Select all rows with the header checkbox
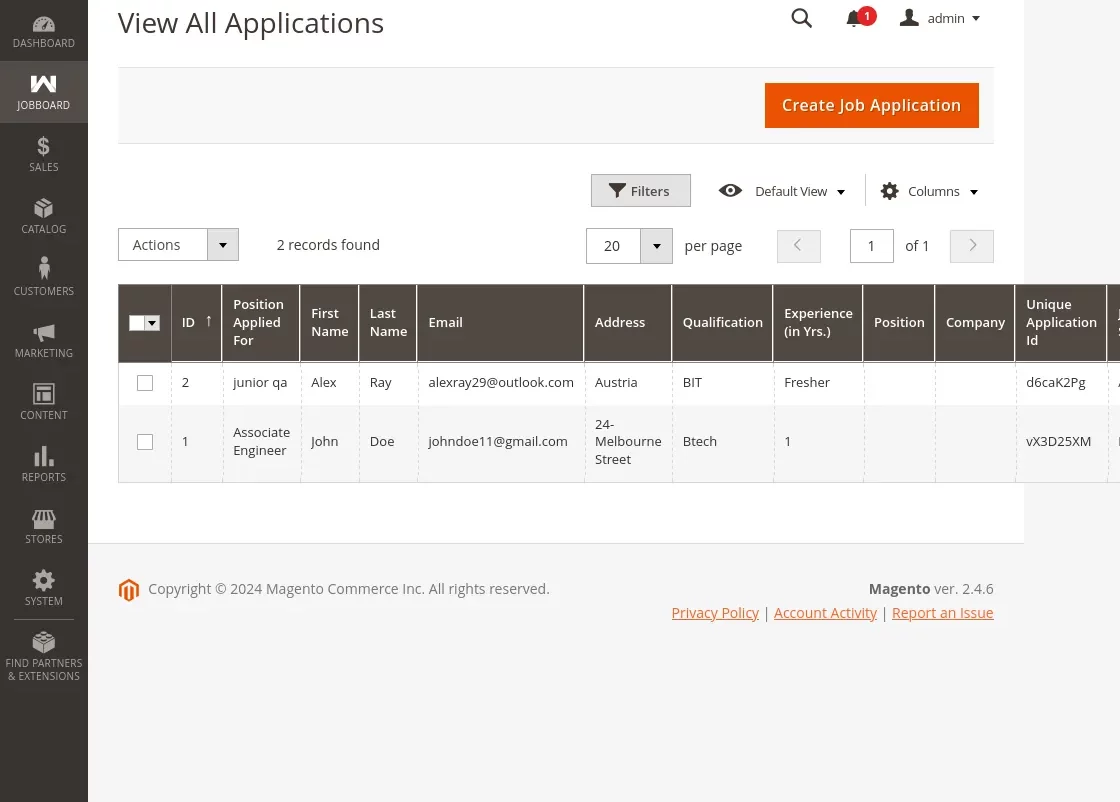This screenshot has height=802, width=1120. tap(144, 323)
